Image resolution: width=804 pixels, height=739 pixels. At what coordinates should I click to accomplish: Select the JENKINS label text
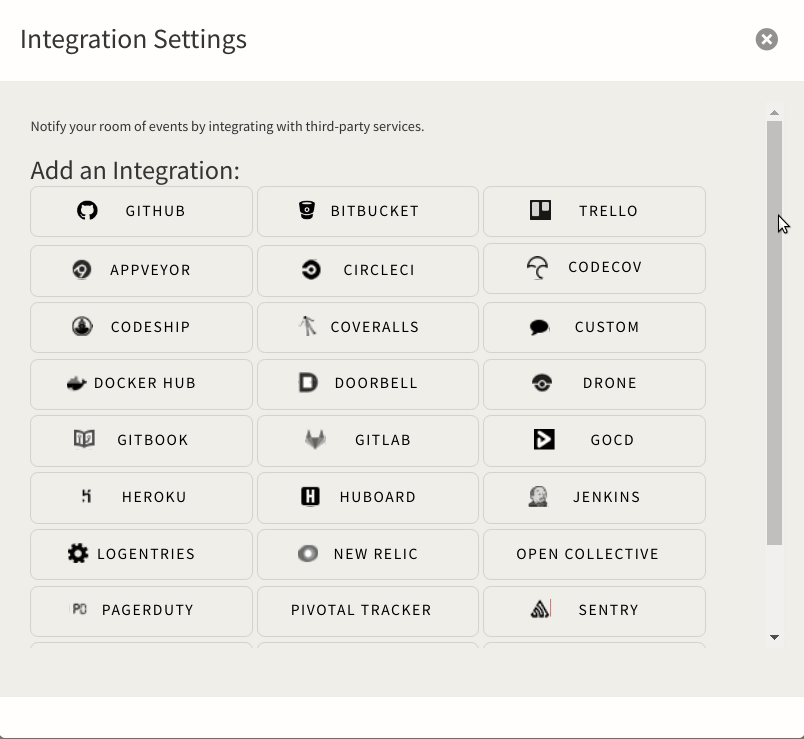(607, 497)
